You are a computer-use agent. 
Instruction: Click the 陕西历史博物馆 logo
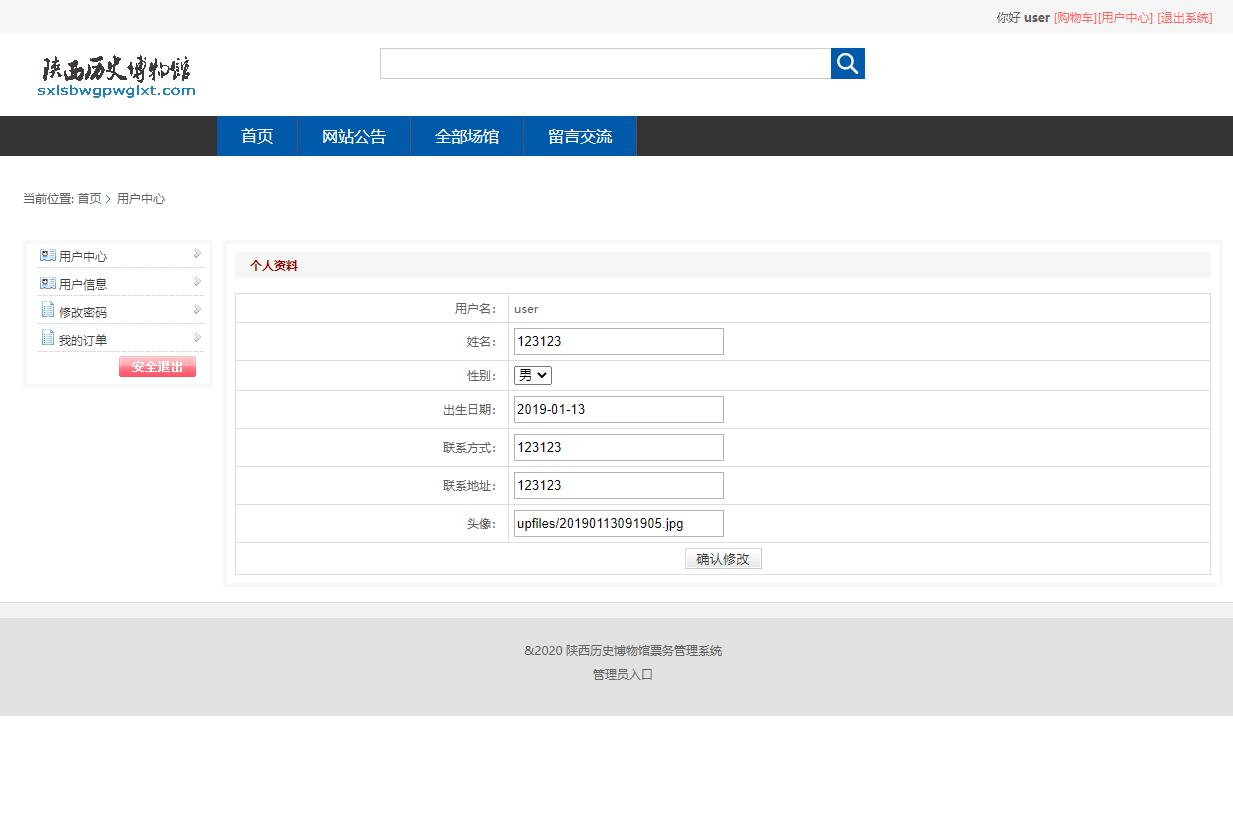pos(115,75)
